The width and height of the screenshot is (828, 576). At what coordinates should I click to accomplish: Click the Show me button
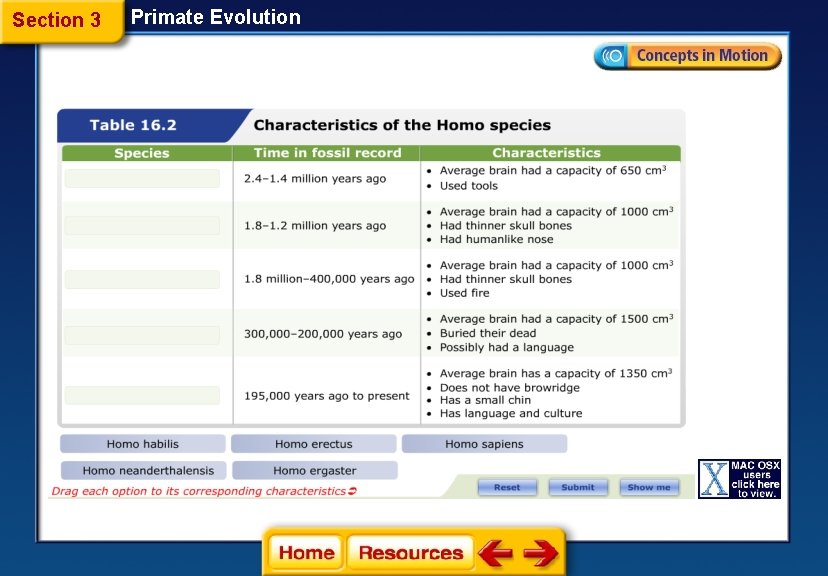coord(649,487)
